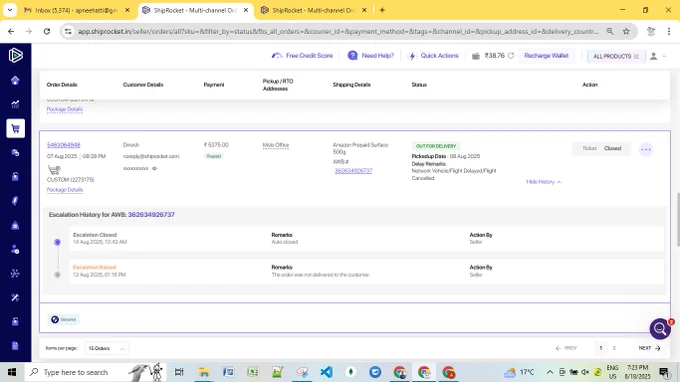Click Need Help button
The height and width of the screenshot is (382, 680).
[371, 56]
